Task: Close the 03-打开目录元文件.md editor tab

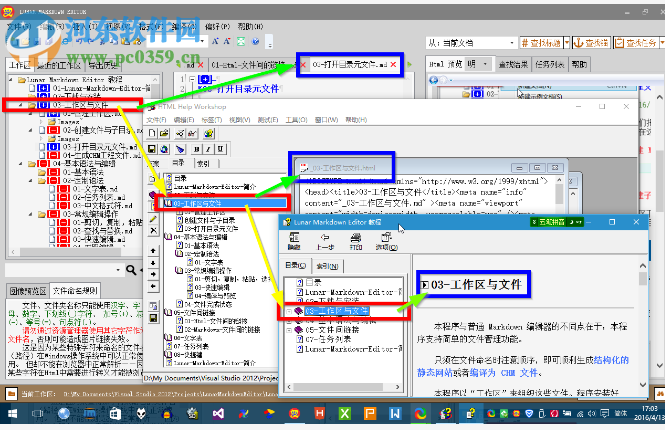Action: point(393,64)
